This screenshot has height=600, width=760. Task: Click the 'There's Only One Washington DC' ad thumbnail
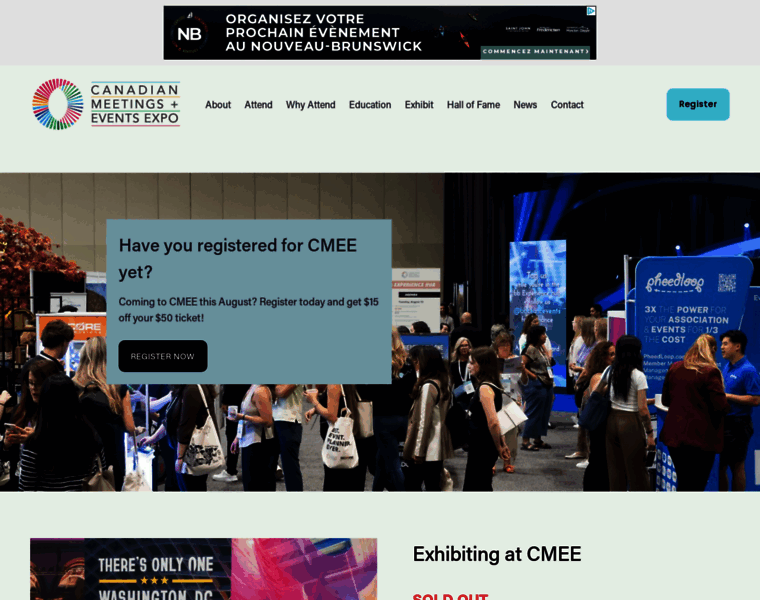(204, 569)
